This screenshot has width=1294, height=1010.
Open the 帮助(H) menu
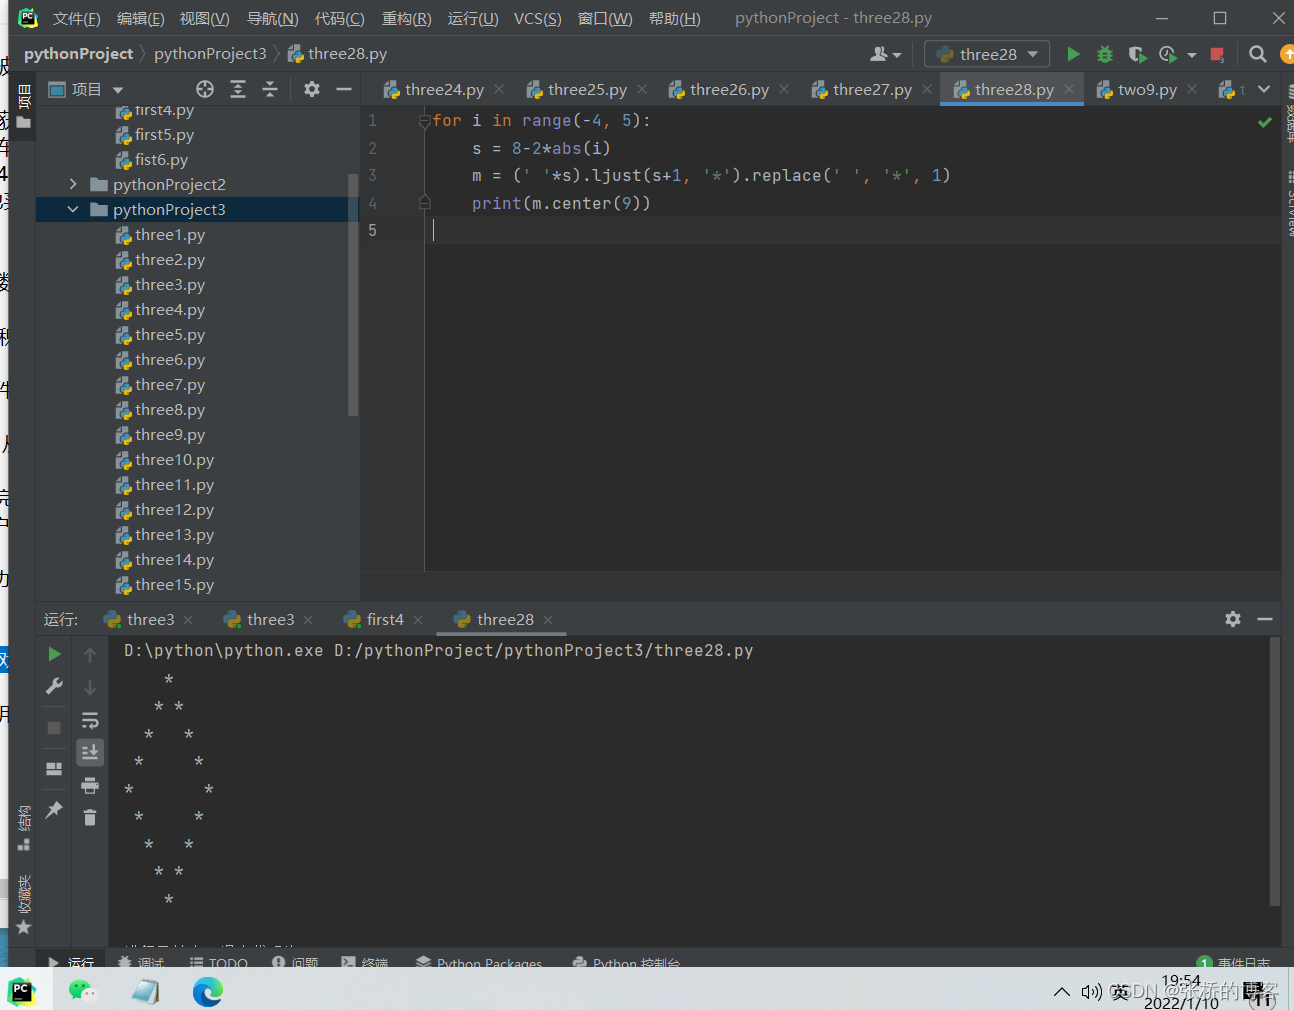coord(674,18)
